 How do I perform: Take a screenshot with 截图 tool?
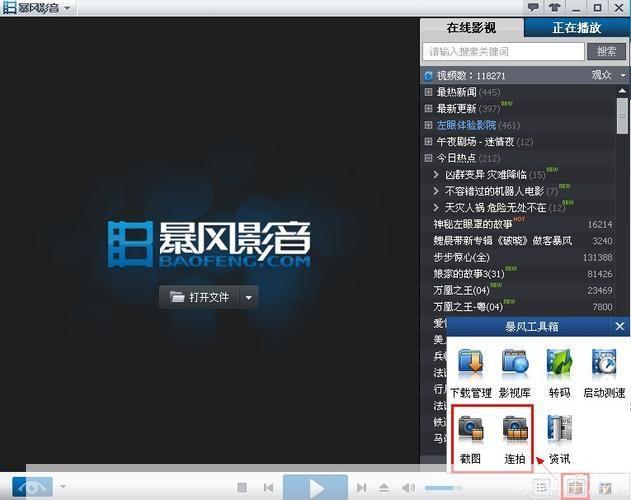tap(470, 439)
